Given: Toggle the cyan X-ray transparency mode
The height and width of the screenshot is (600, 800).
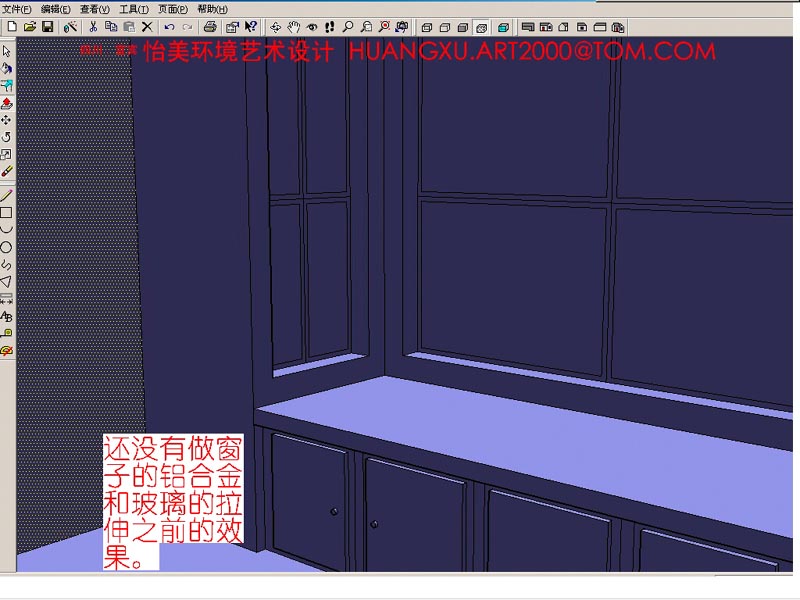Looking at the screenshot, I should (504, 27).
